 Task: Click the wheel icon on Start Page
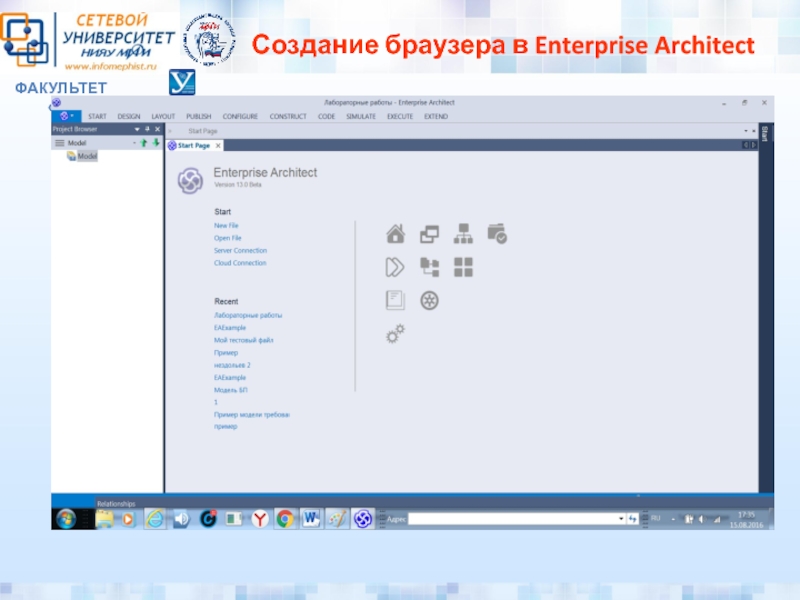(x=429, y=300)
